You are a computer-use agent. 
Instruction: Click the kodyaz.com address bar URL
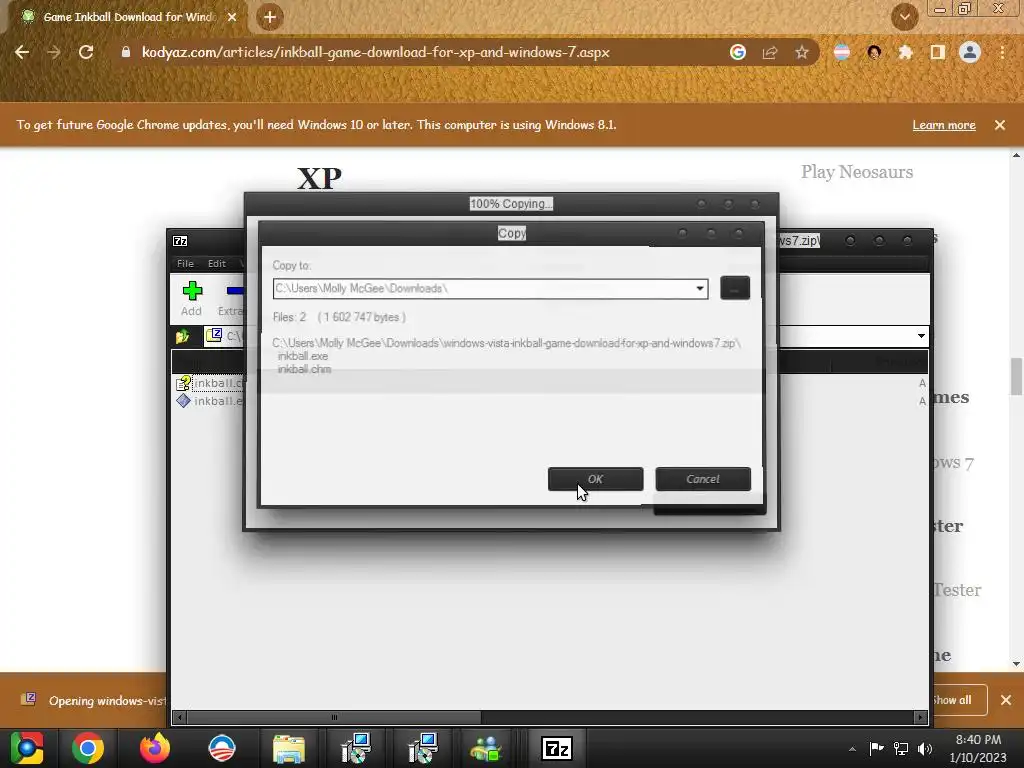tap(376, 52)
